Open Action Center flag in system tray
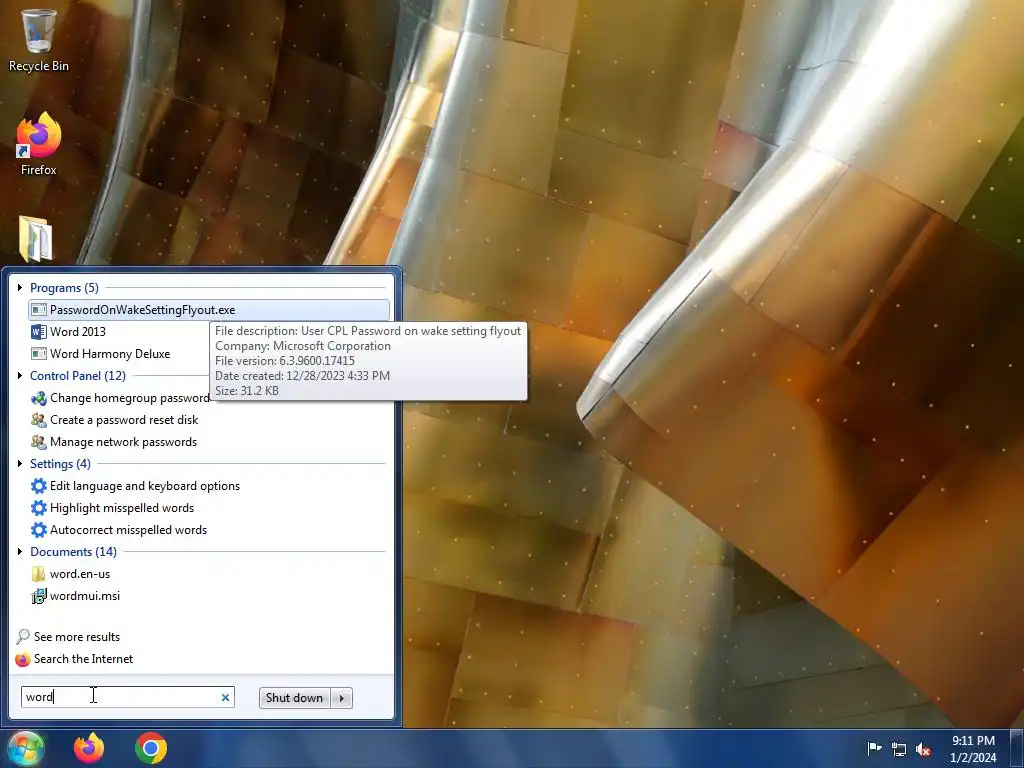This screenshot has height=768, width=1024. [874, 748]
